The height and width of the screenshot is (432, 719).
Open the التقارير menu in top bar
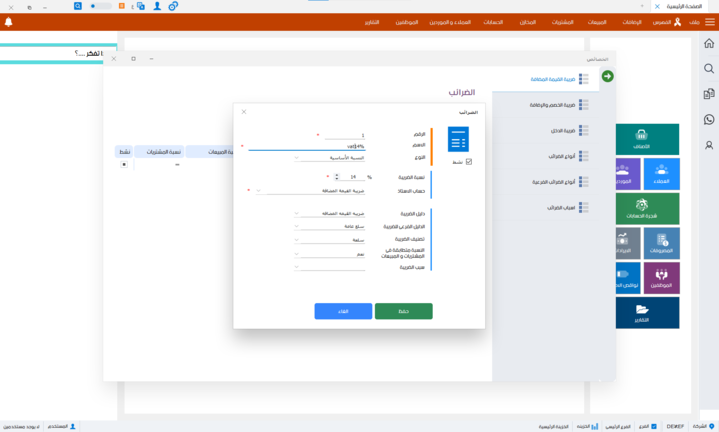click(x=364, y=22)
